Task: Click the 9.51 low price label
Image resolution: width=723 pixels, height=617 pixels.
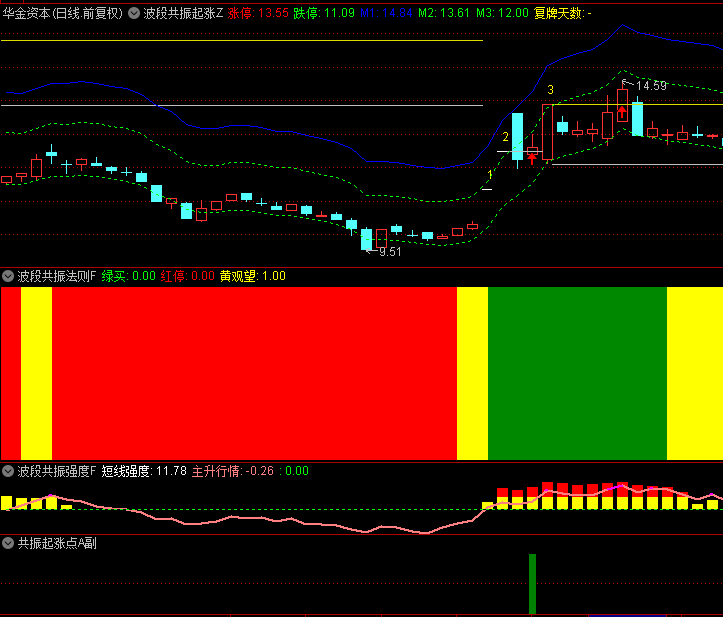Action: (x=390, y=252)
